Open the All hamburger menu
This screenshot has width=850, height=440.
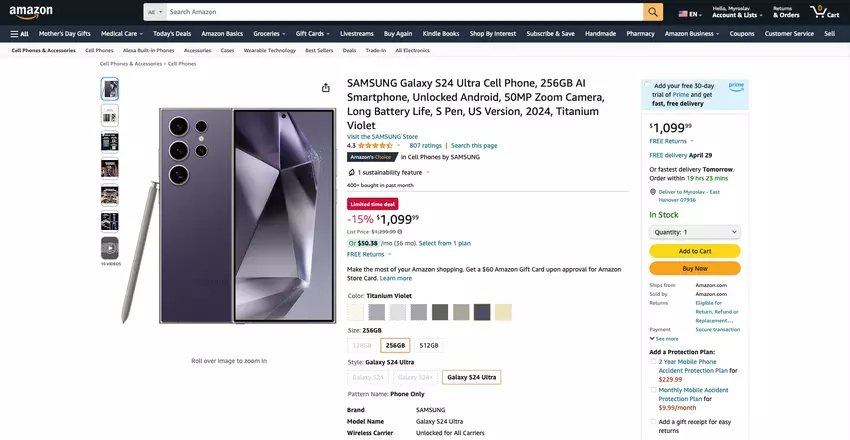click(x=20, y=33)
